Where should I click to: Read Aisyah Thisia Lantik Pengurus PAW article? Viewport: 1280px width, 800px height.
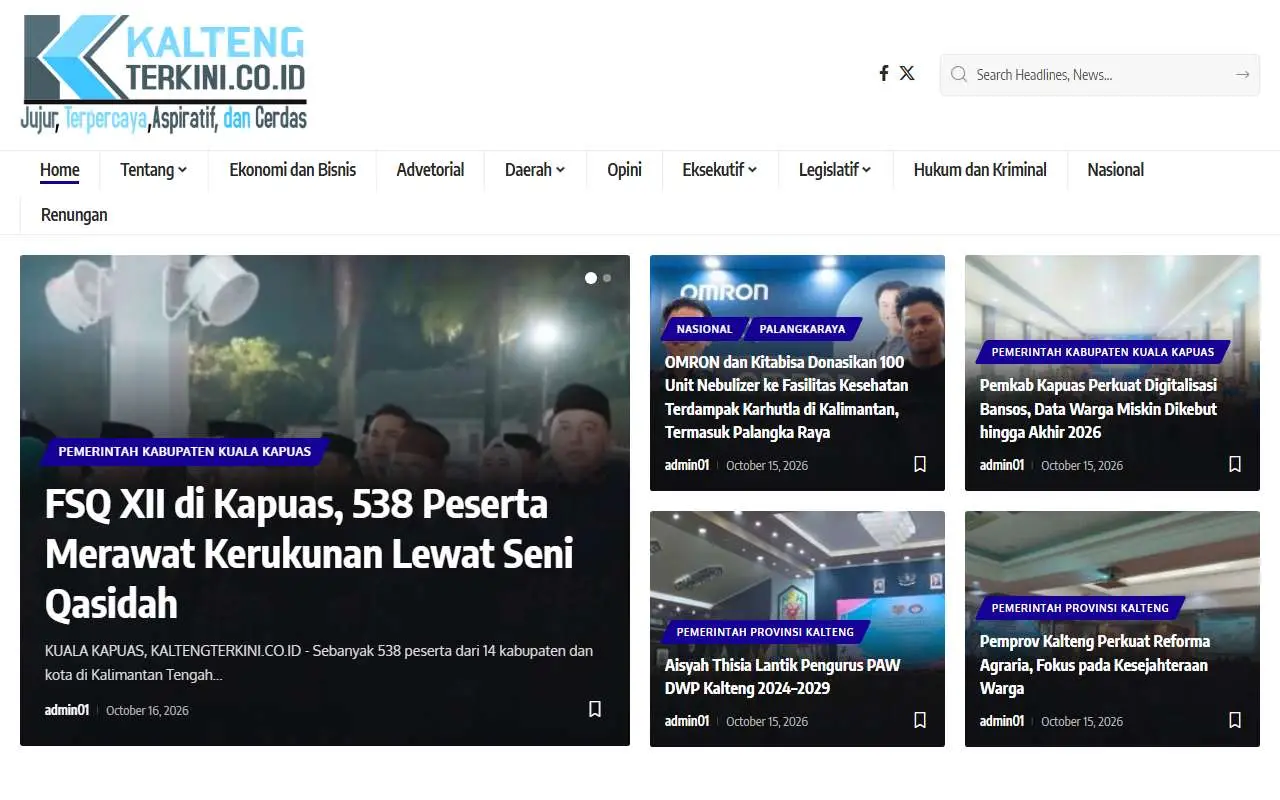(x=783, y=677)
